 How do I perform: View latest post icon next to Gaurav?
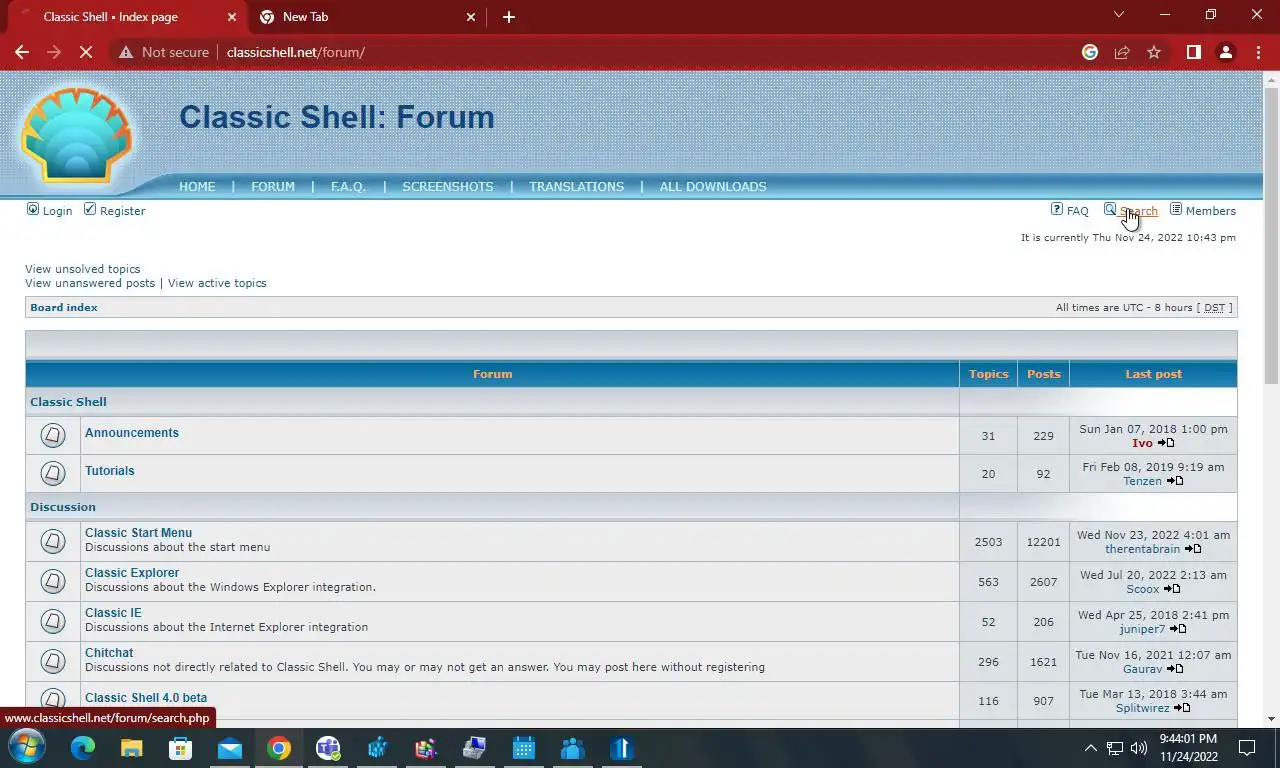pos(1175,669)
